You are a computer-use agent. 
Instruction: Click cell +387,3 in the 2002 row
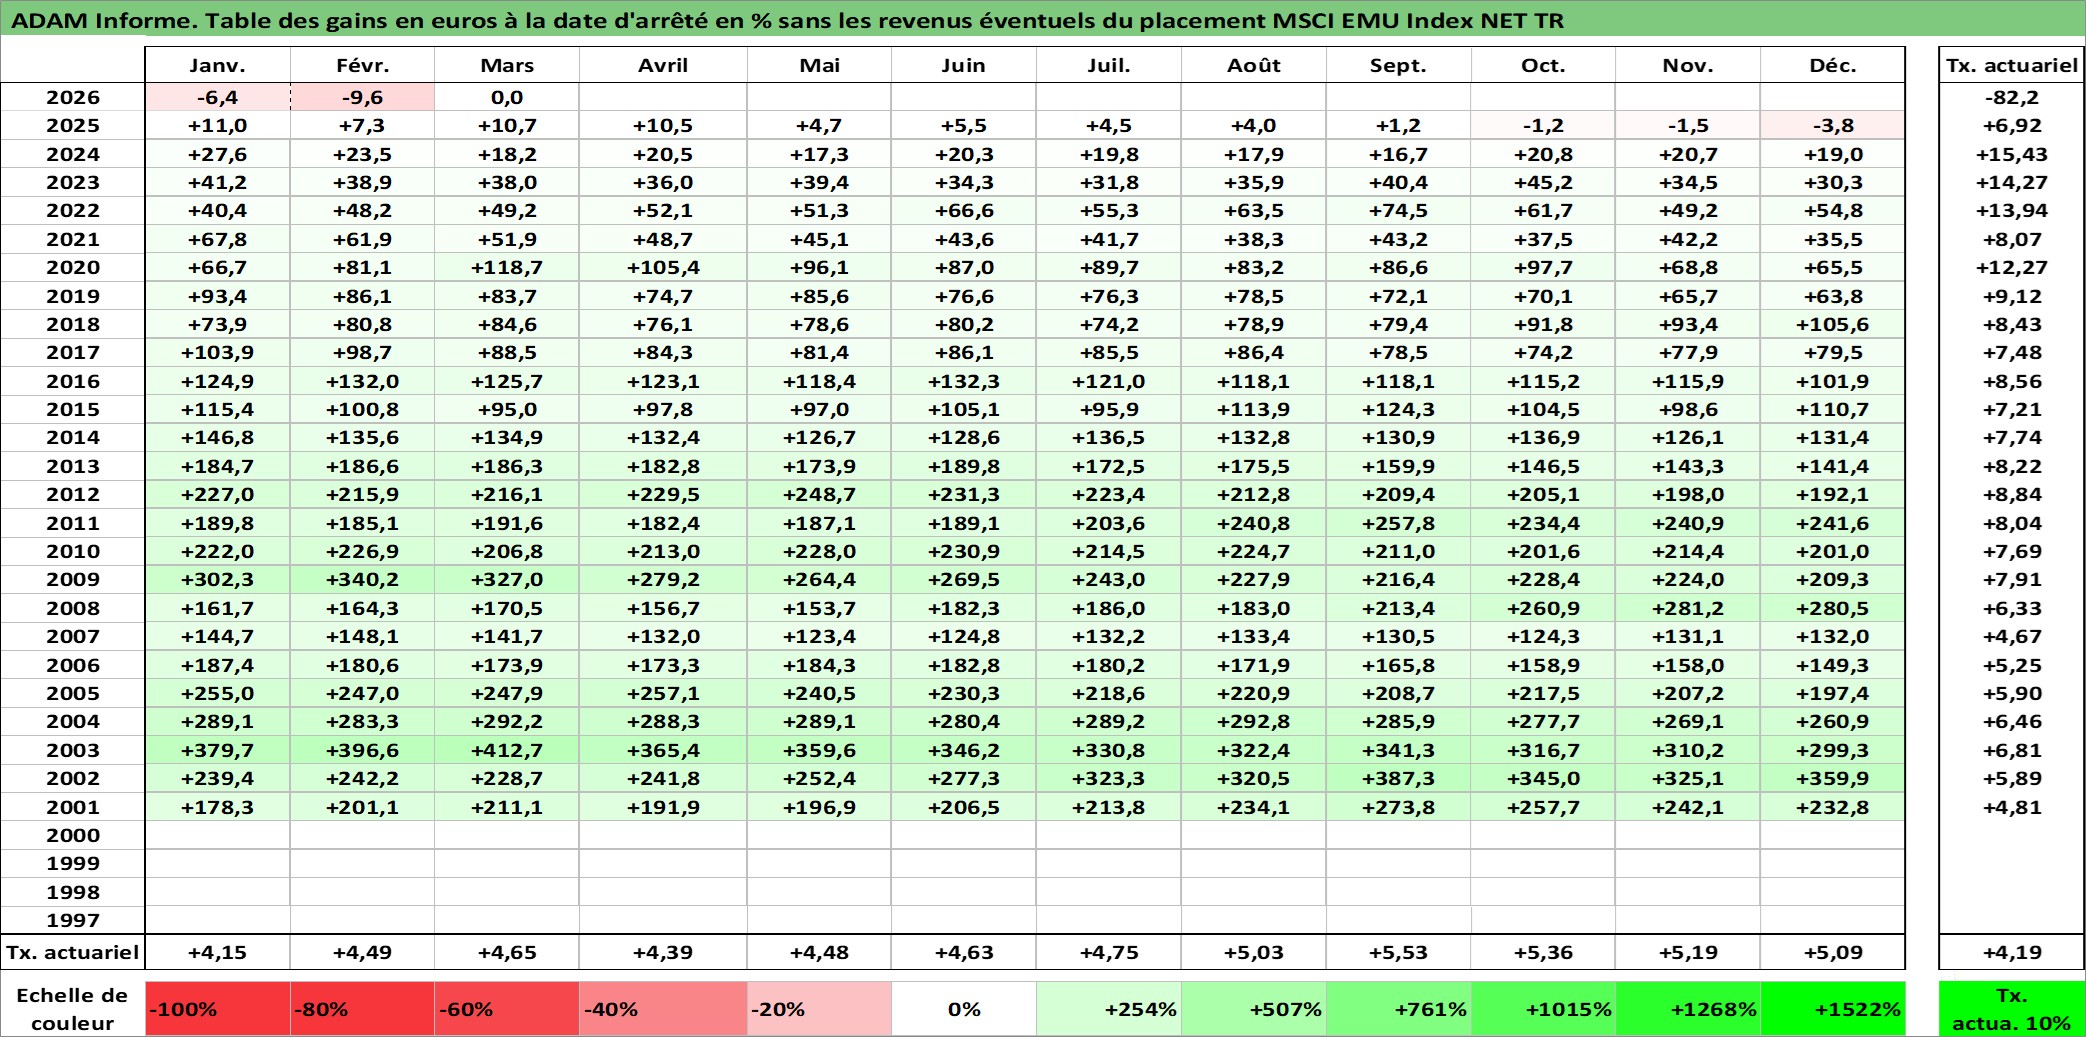coord(1398,778)
